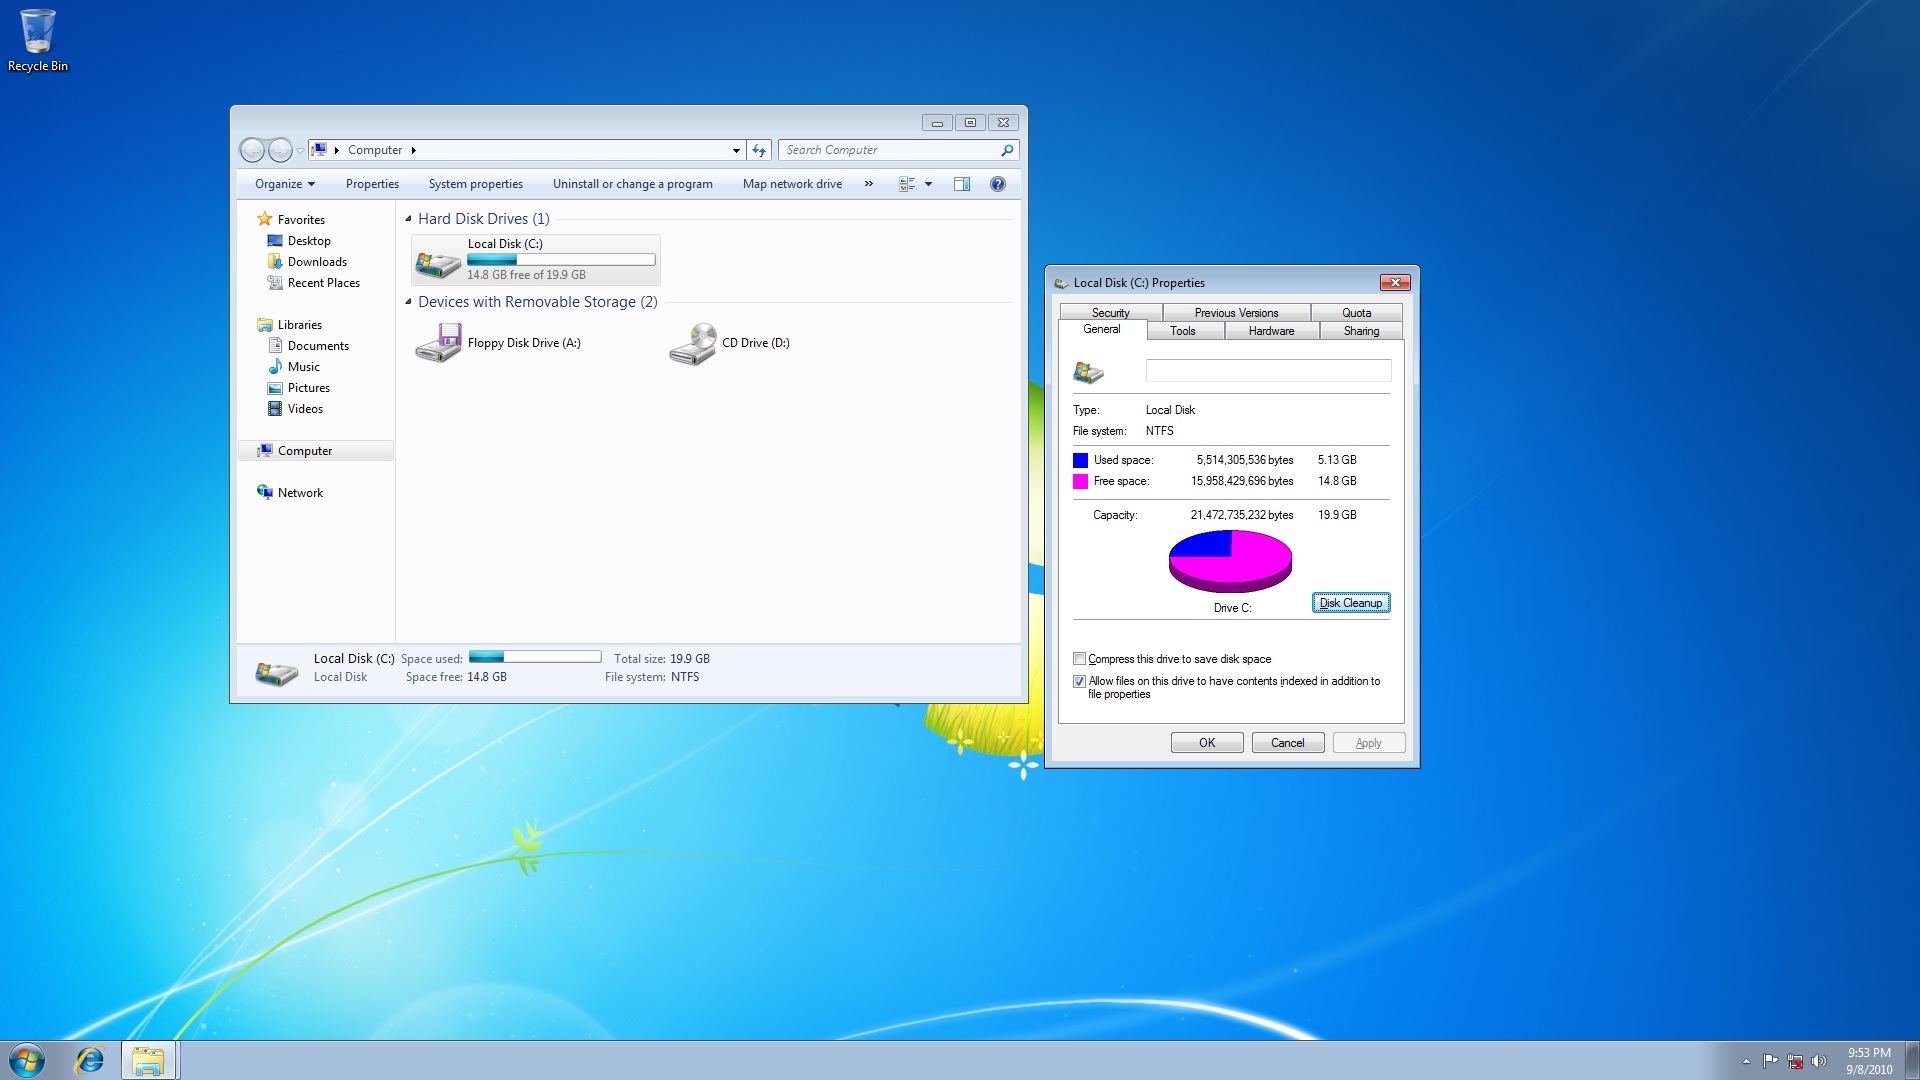
Task: Show hidden tray icons arrow
Action: pos(1746,1061)
